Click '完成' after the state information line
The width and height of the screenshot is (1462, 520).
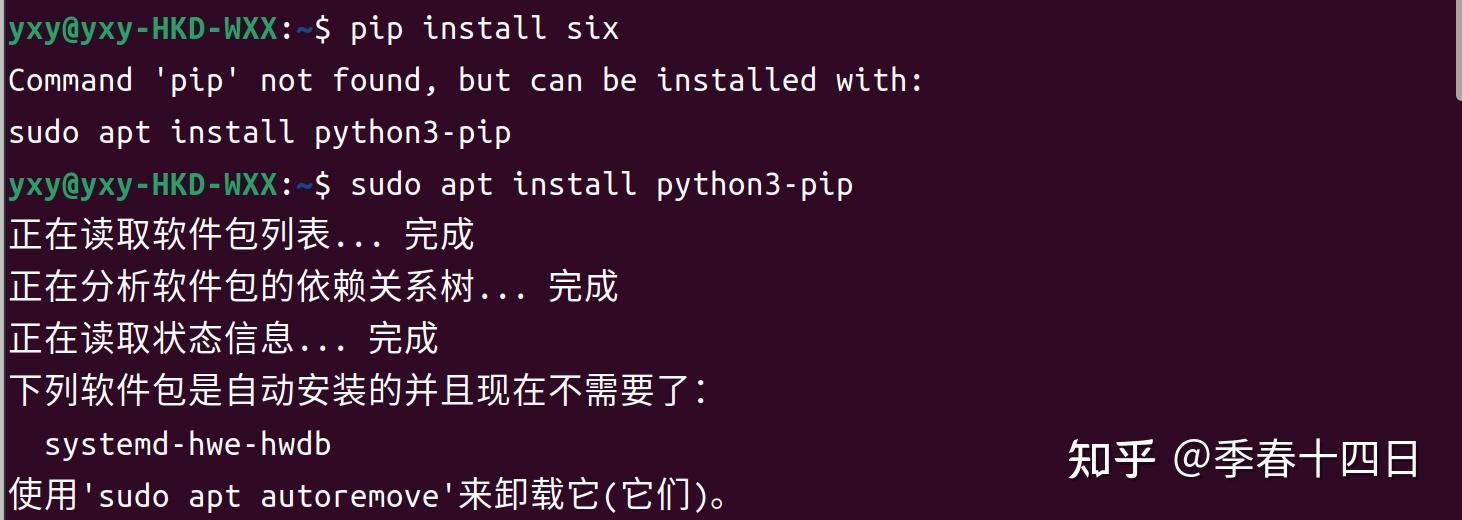tap(403, 340)
